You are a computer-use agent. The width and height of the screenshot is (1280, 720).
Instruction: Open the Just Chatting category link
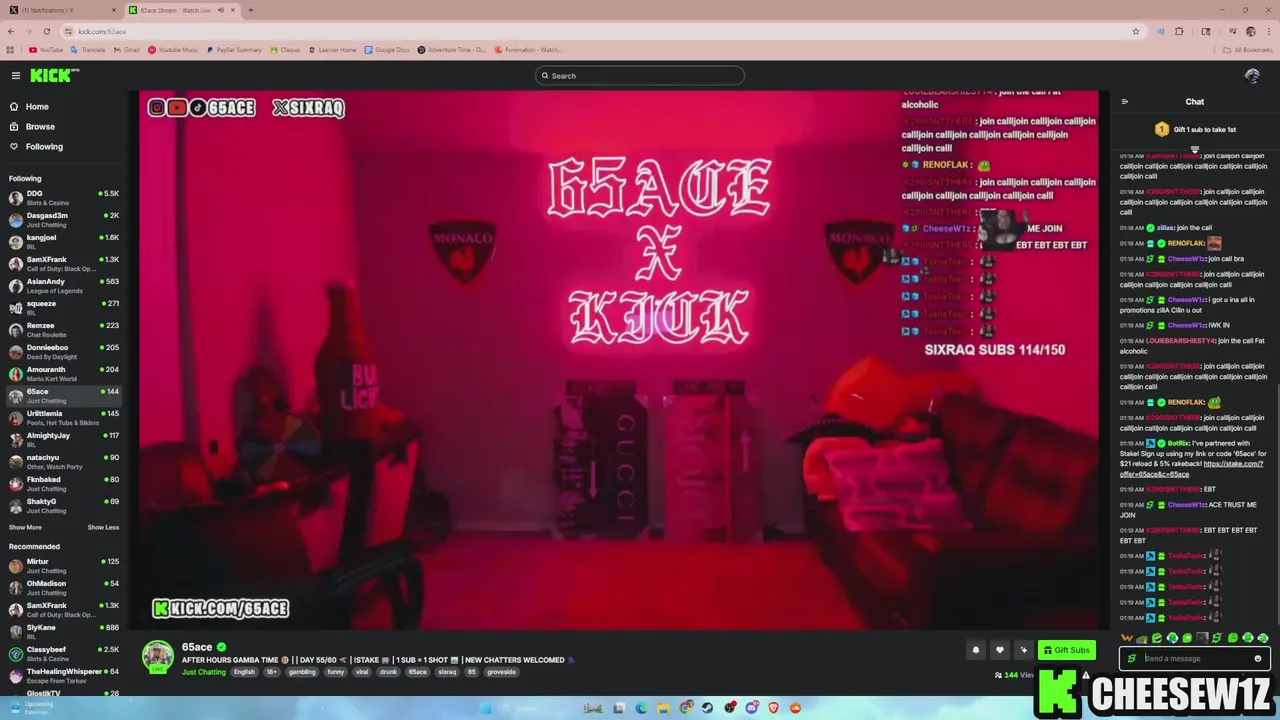coord(204,672)
